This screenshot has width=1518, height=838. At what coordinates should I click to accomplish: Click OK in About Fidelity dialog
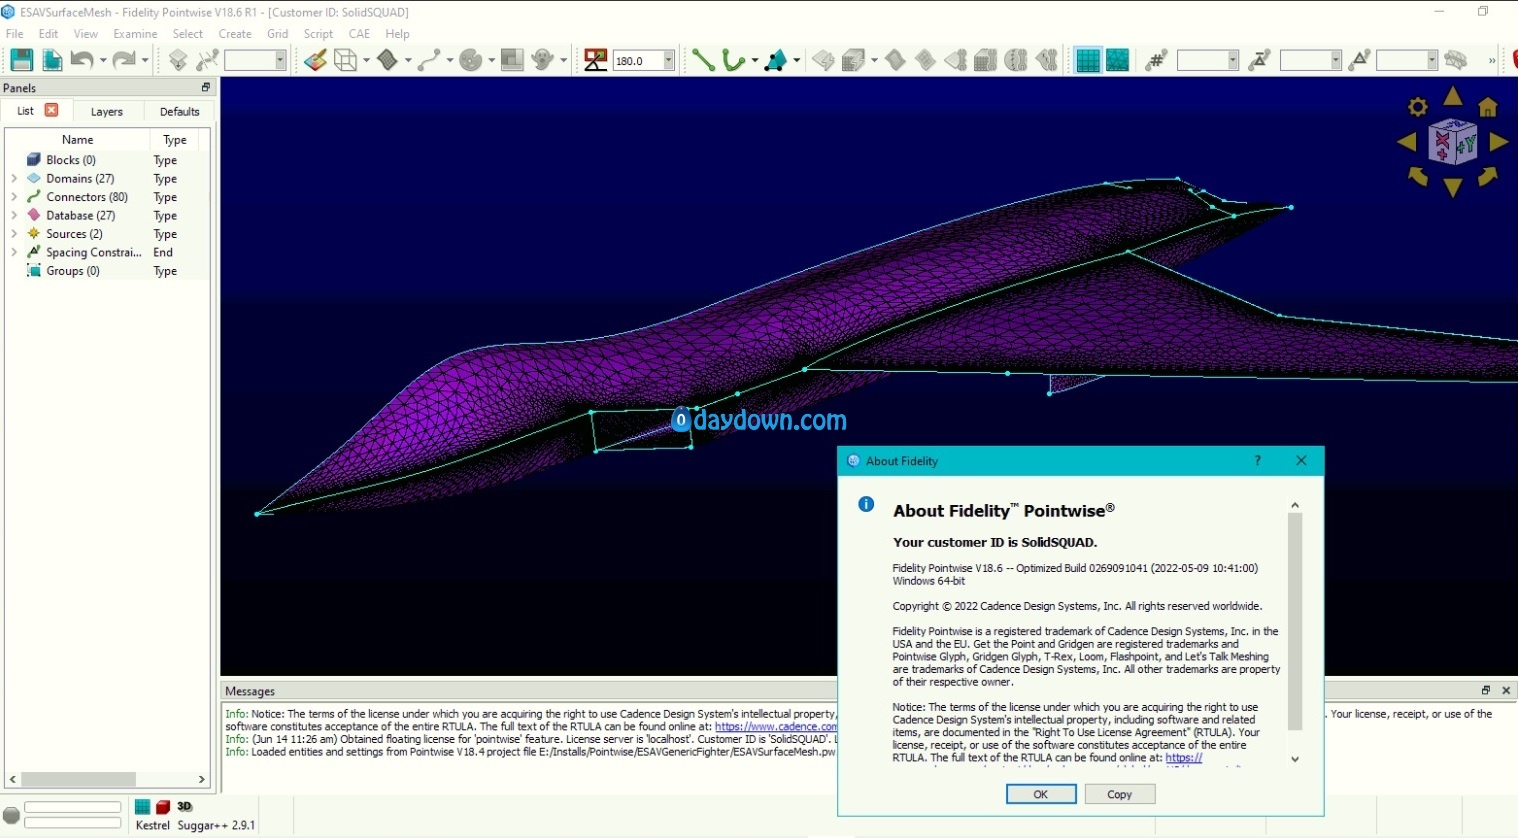coord(1041,794)
